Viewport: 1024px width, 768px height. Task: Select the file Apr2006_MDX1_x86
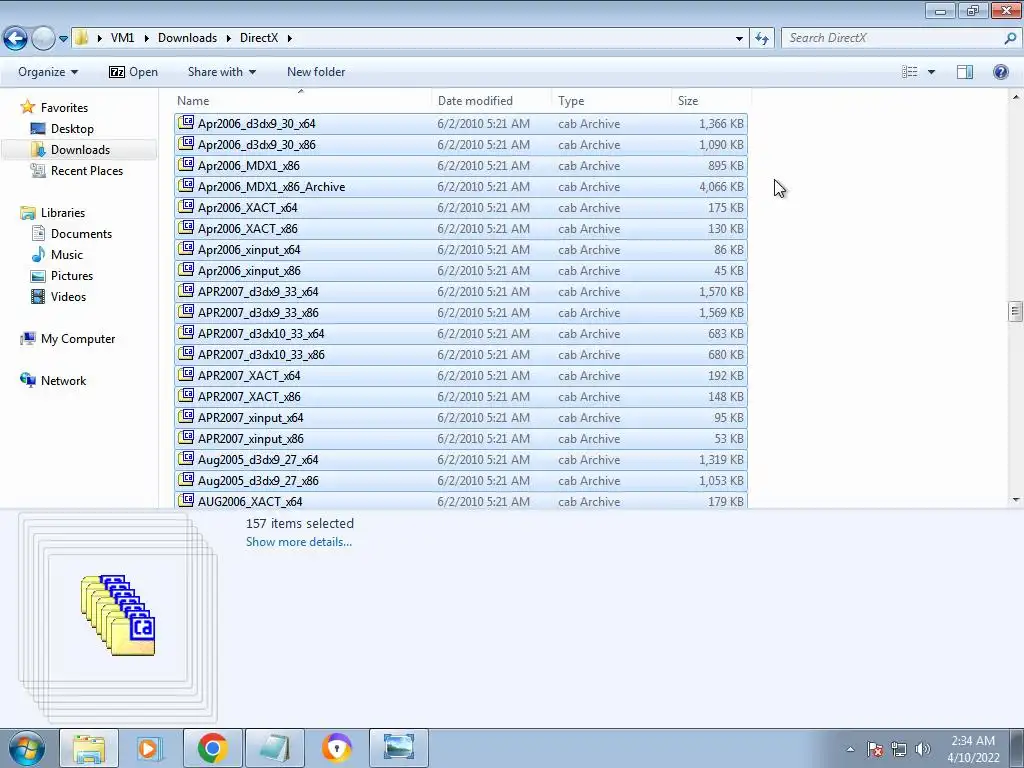click(461, 166)
